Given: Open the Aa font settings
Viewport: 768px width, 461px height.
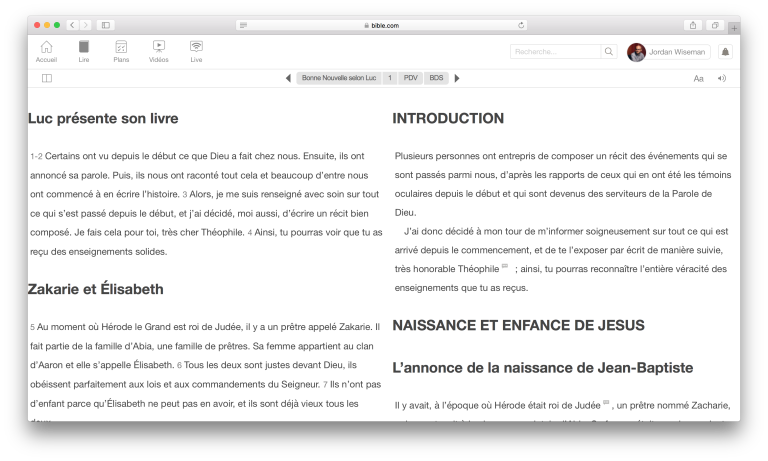Looking at the screenshot, I should point(698,78).
